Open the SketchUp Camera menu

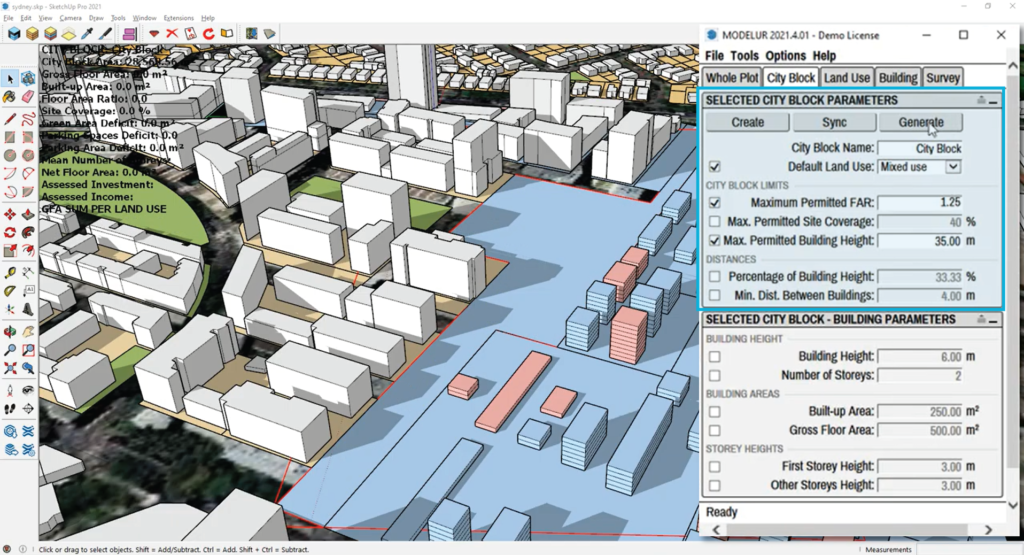pyautogui.click(x=71, y=18)
